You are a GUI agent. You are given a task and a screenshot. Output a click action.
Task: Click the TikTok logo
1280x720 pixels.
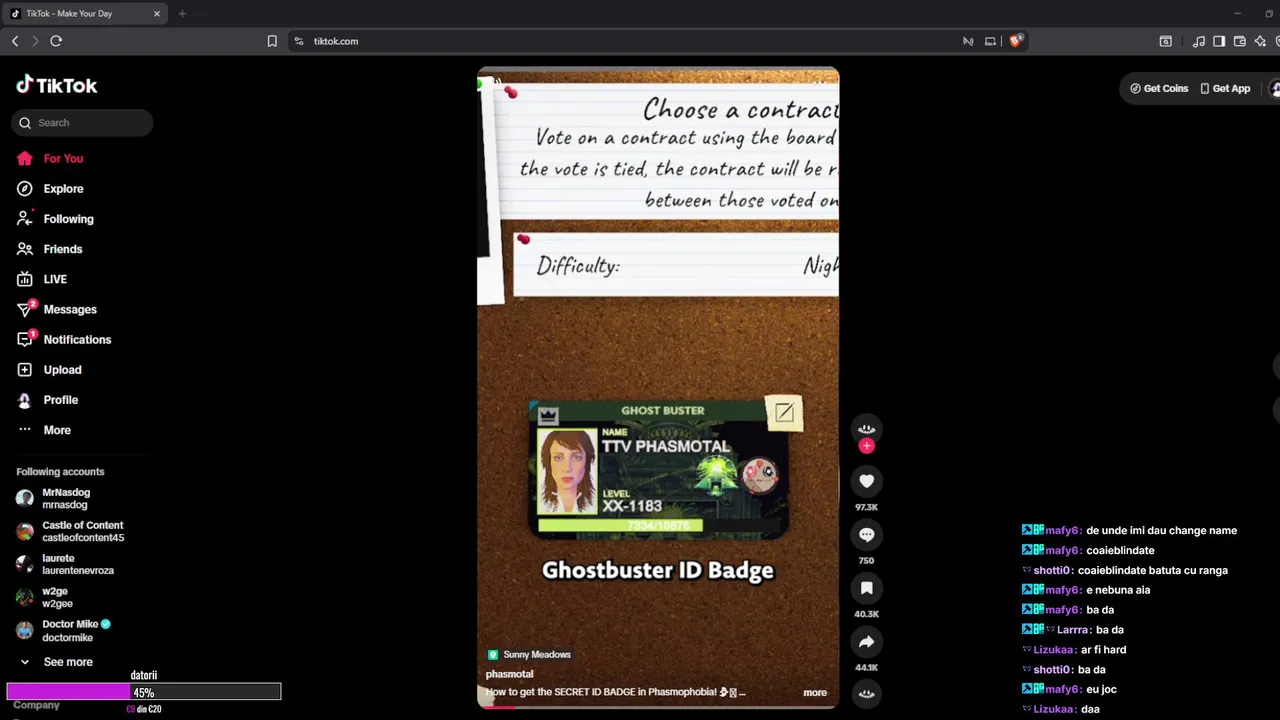[57, 85]
